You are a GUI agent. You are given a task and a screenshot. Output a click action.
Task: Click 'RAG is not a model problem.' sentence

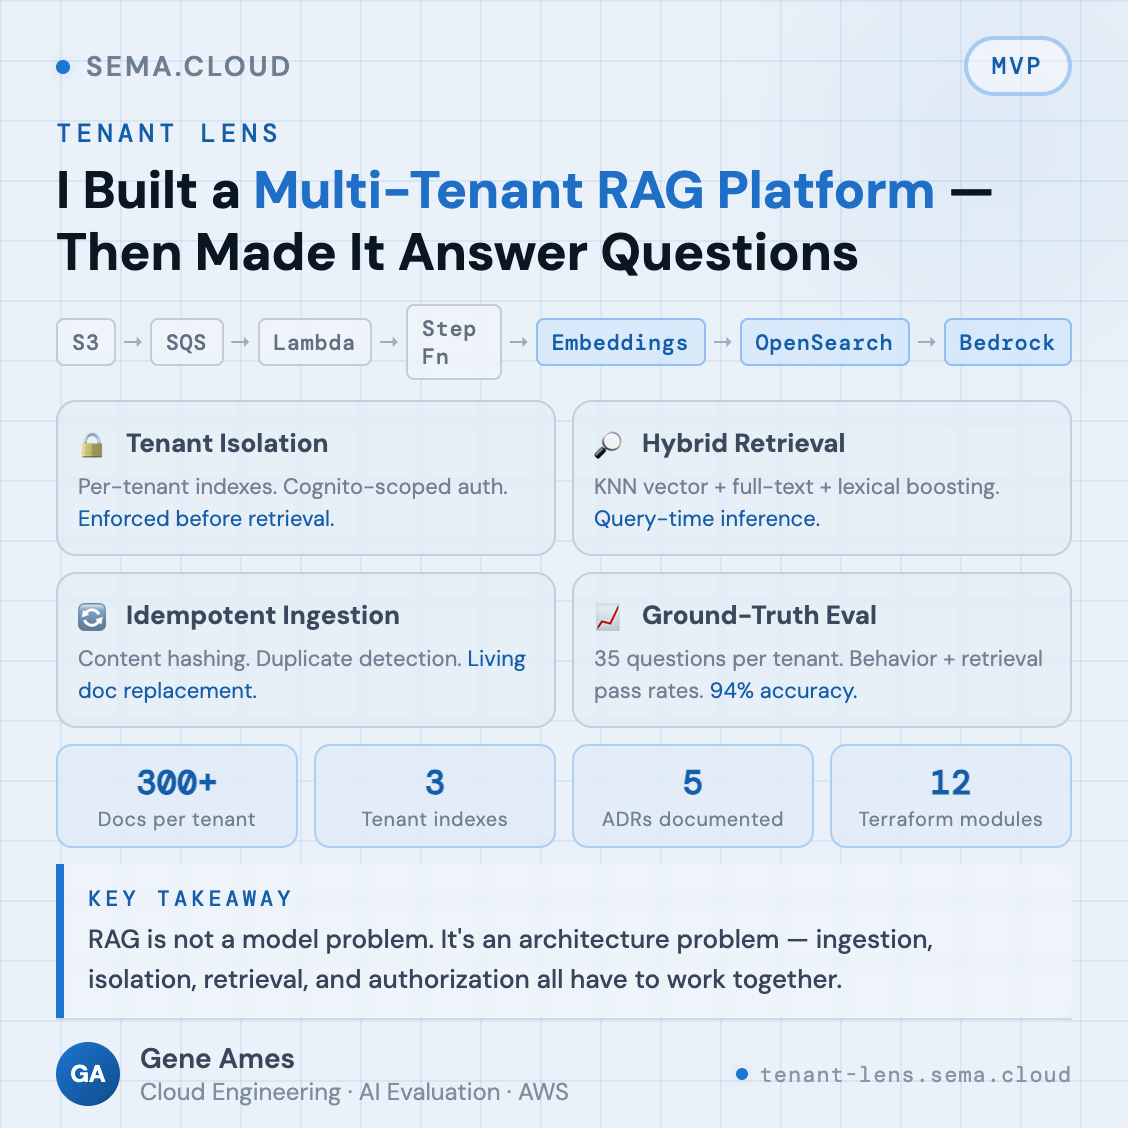(260, 940)
